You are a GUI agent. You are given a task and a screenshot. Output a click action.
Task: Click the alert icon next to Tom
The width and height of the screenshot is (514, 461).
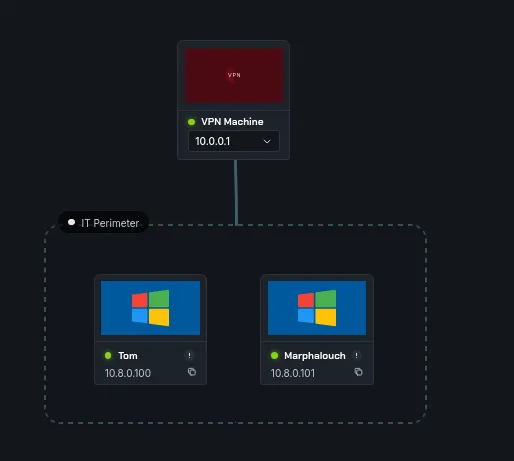(189, 356)
